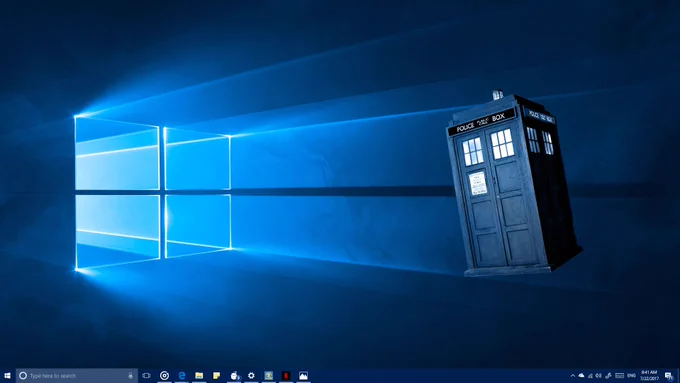Activate the Cortana microphone icon
680x383 pixels.
point(131,376)
